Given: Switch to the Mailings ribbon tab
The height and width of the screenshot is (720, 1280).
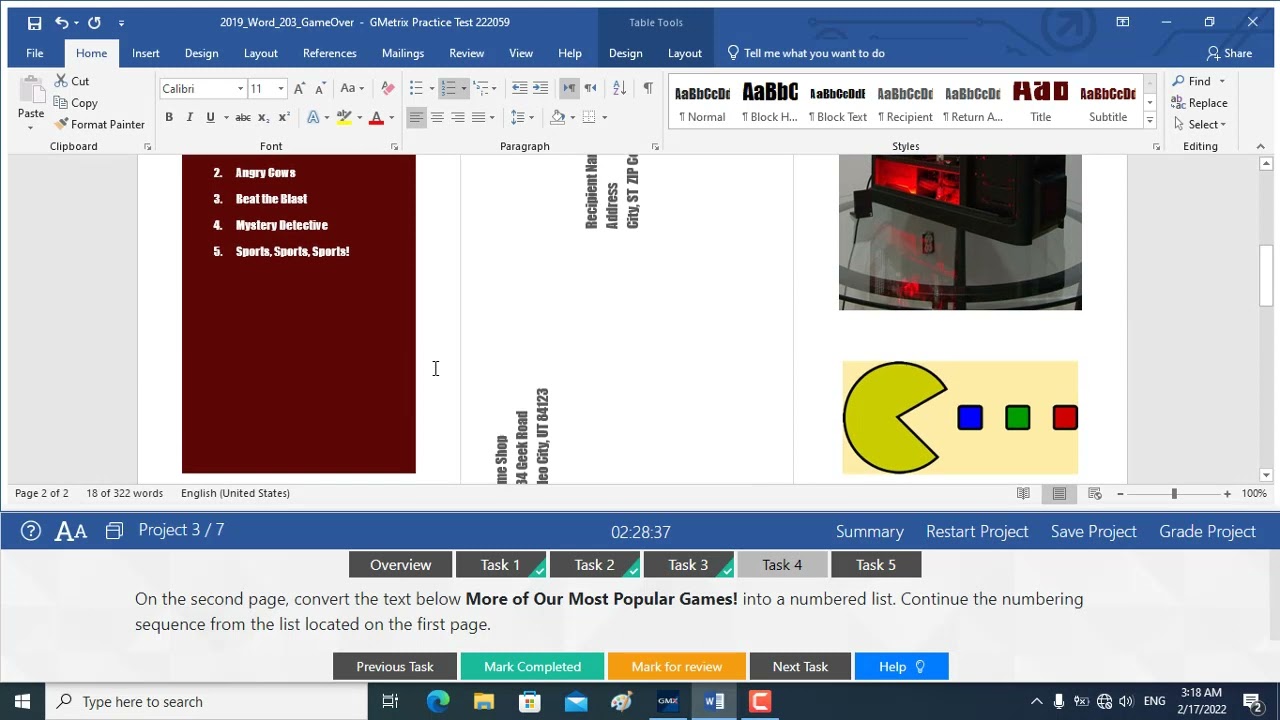Looking at the screenshot, I should coord(403,53).
